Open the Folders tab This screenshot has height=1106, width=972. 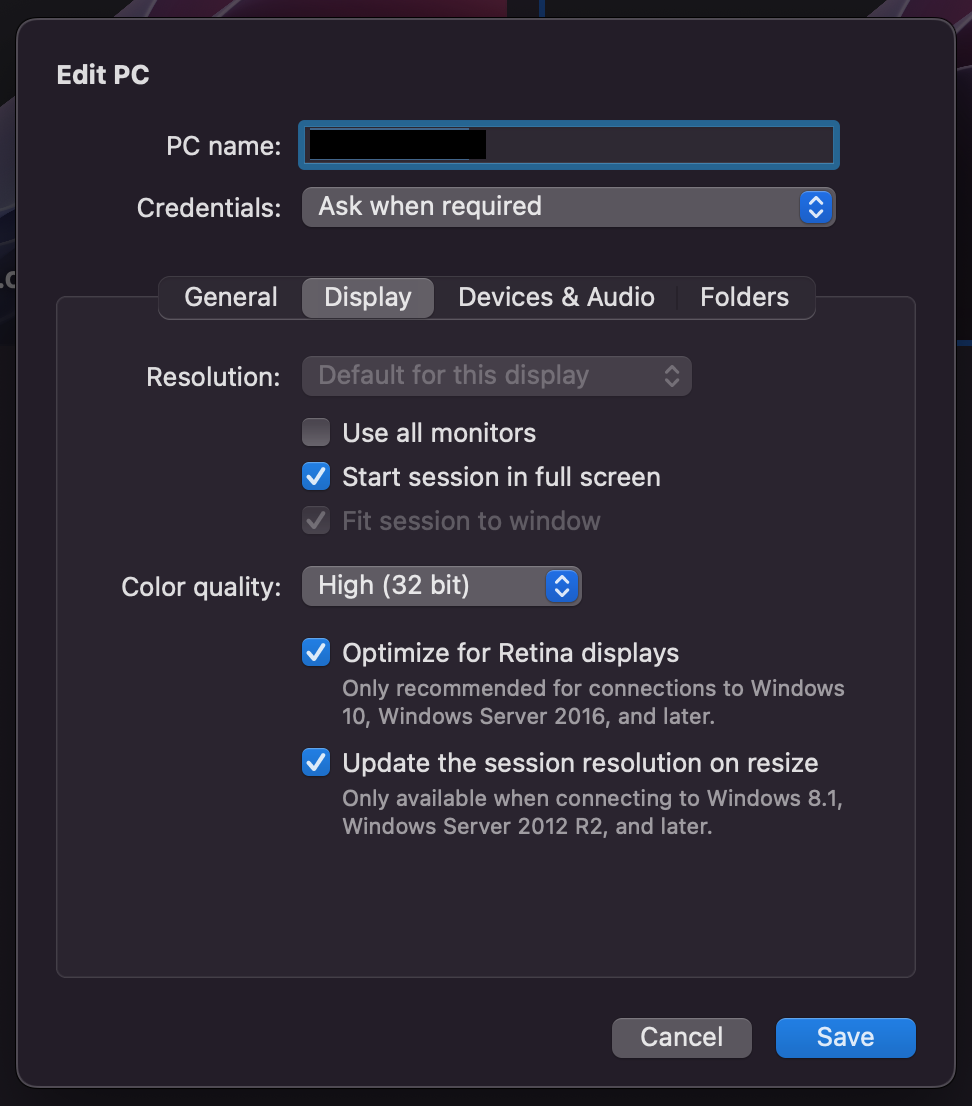pos(744,297)
